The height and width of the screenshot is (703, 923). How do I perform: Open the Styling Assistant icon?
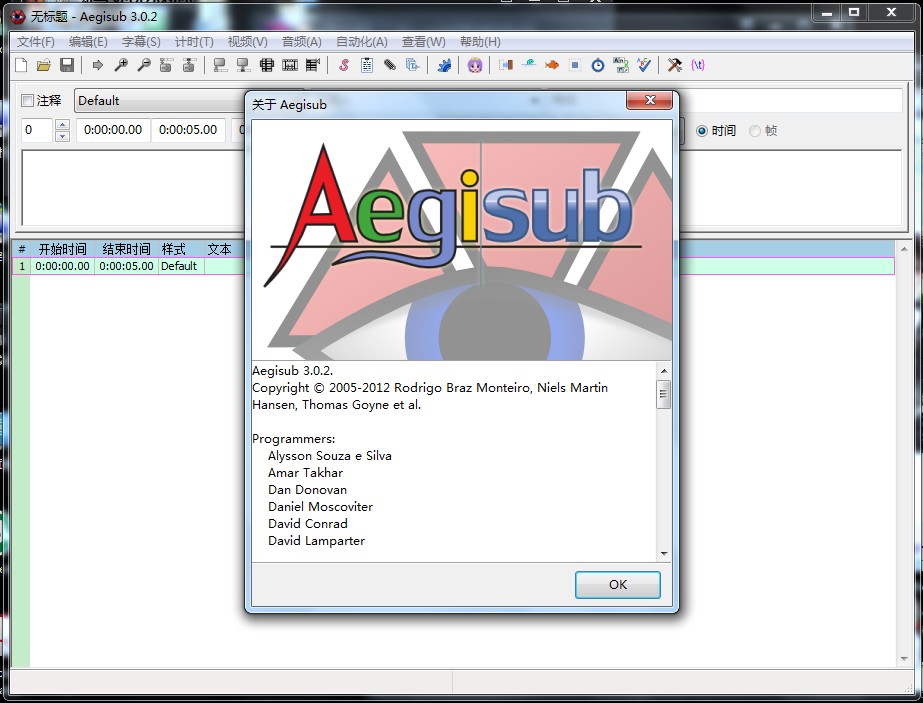[x=529, y=65]
